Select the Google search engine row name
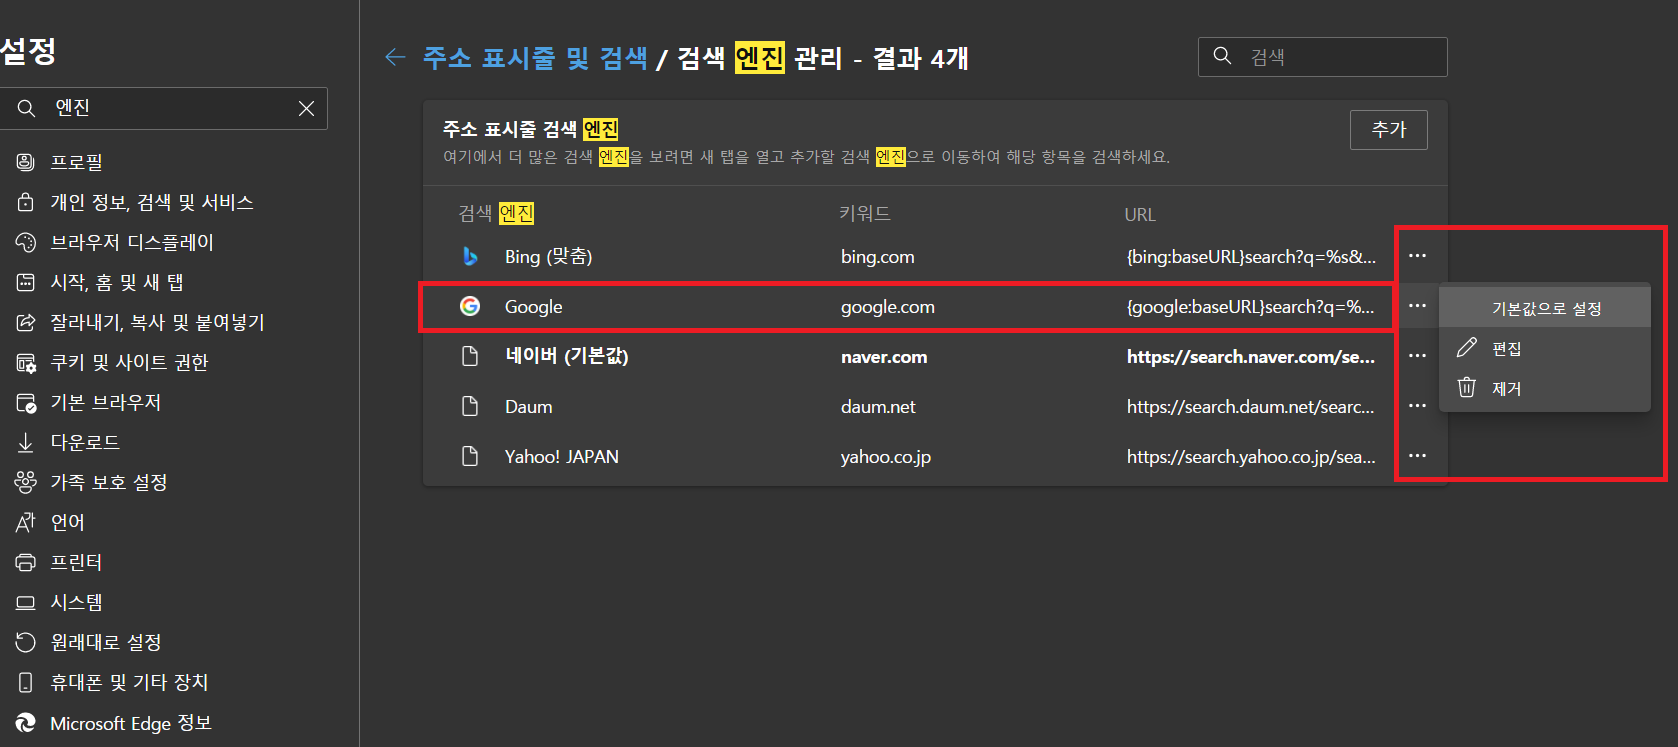This screenshot has height=747, width=1678. click(x=533, y=307)
